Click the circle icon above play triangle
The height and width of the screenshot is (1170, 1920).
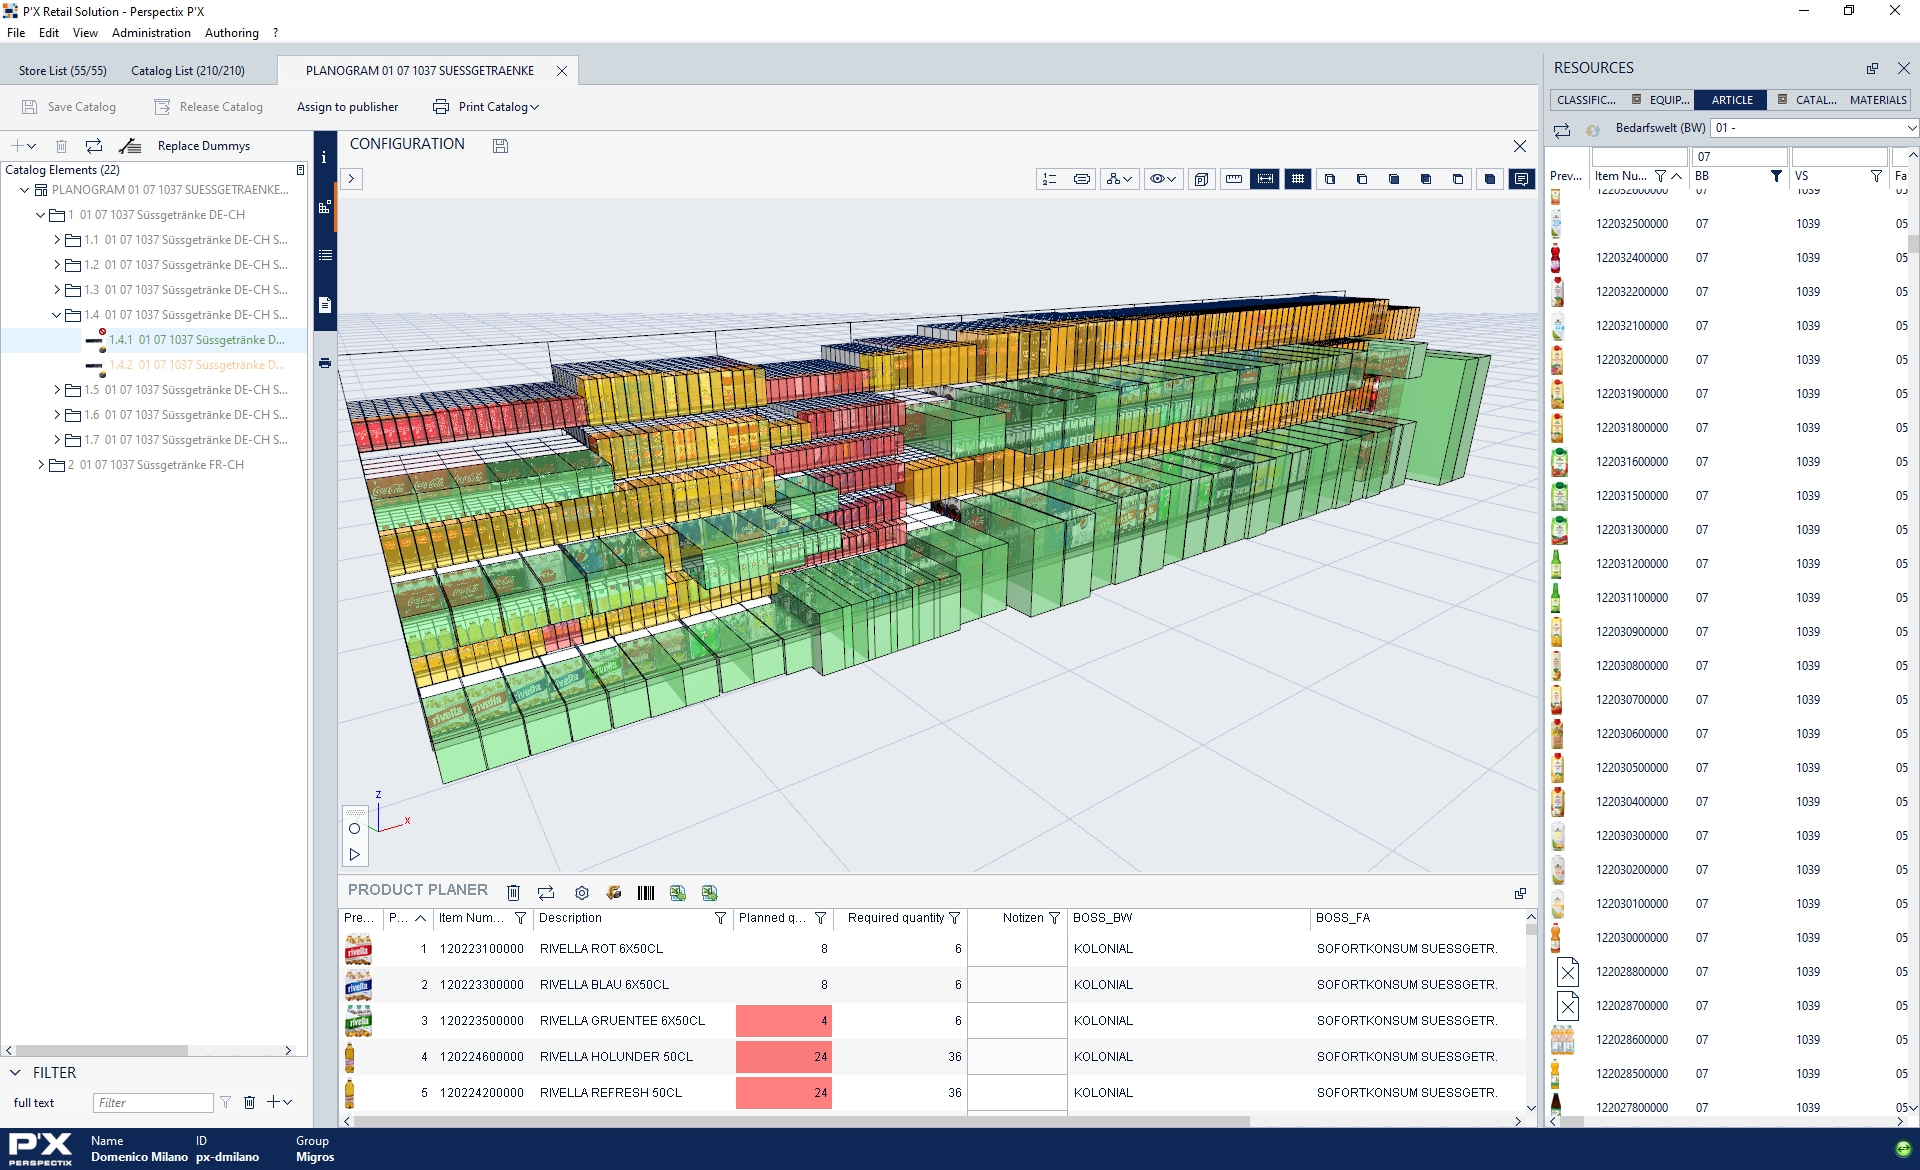(x=355, y=828)
